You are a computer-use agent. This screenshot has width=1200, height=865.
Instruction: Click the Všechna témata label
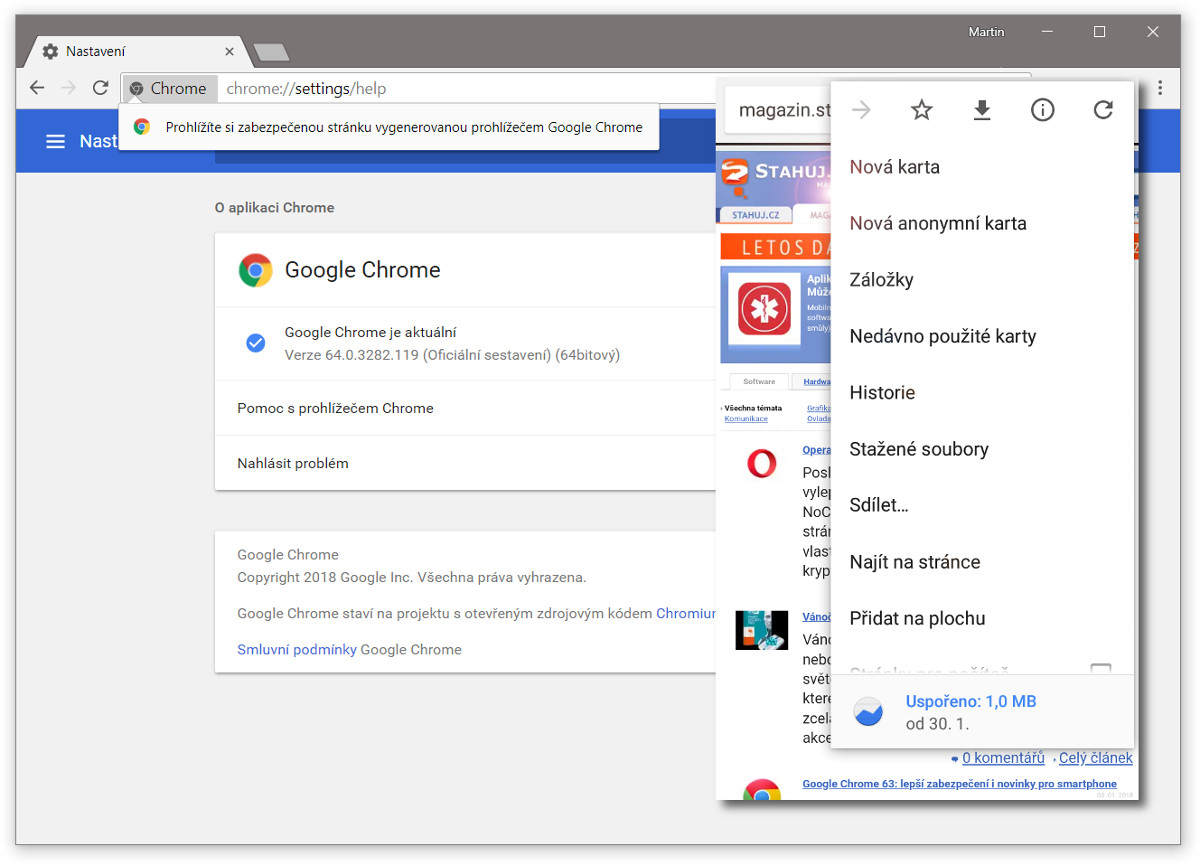[753, 408]
